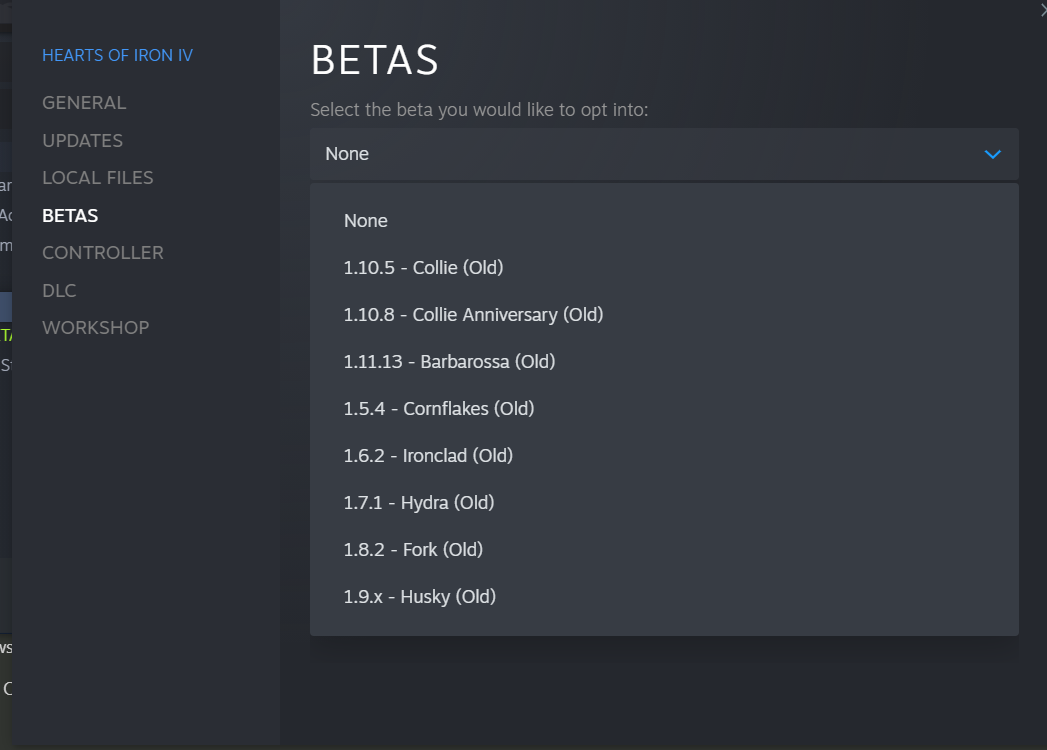This screenshot has width=1047, height=750.
Task: Switch to the Updates tab
Action: point(82,141)
